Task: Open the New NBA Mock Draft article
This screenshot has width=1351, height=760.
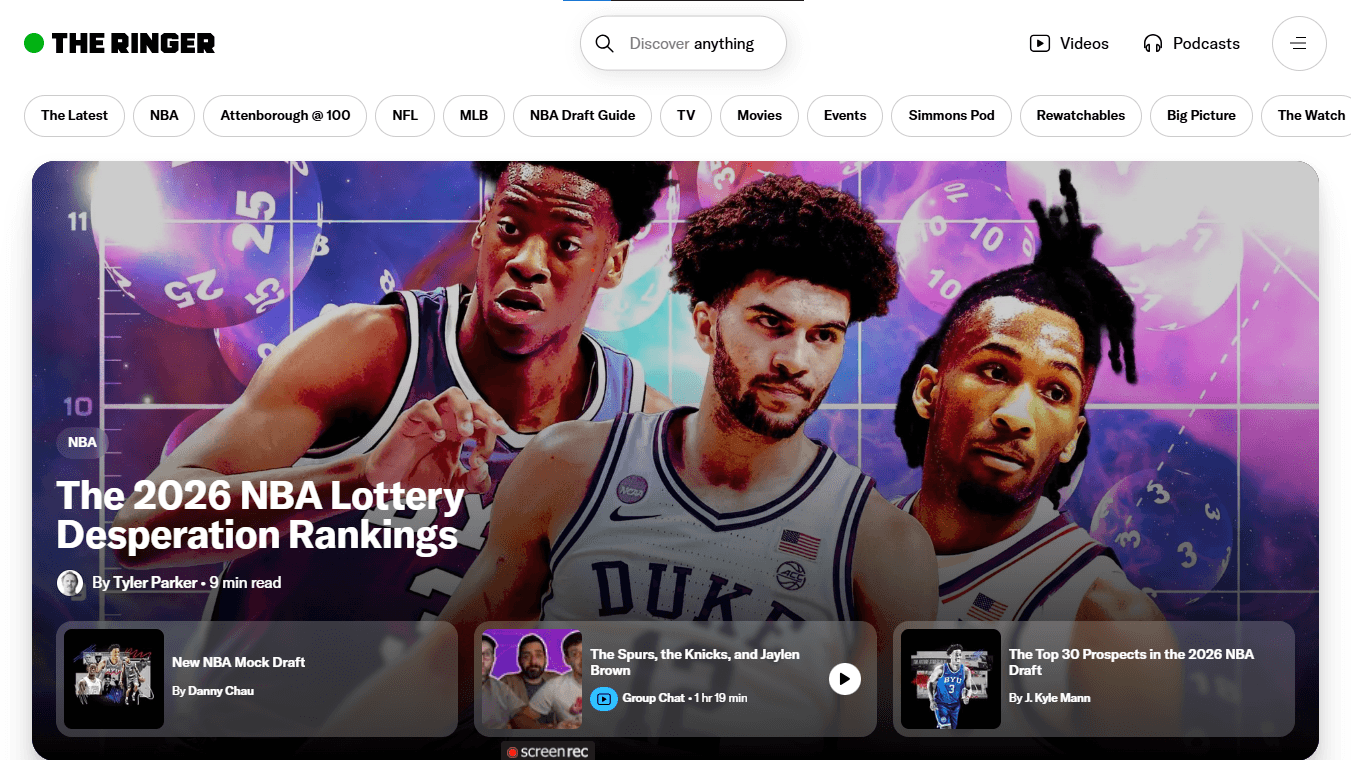Action: (x=238, y=662)
